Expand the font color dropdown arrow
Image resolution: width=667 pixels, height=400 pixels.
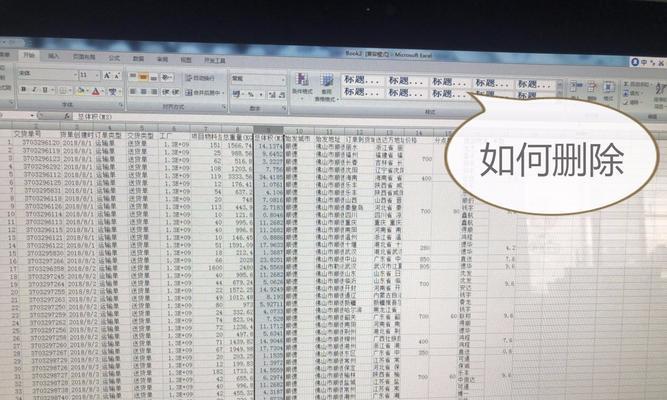click(x=103, y=91)
